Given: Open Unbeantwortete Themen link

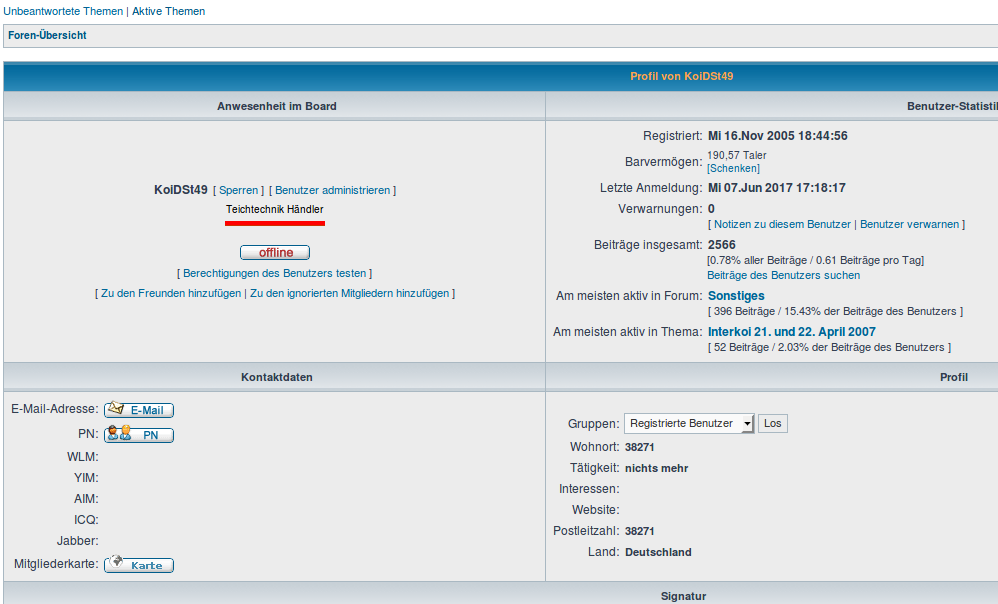Looking at the screenshot, I should pos(64,12).
